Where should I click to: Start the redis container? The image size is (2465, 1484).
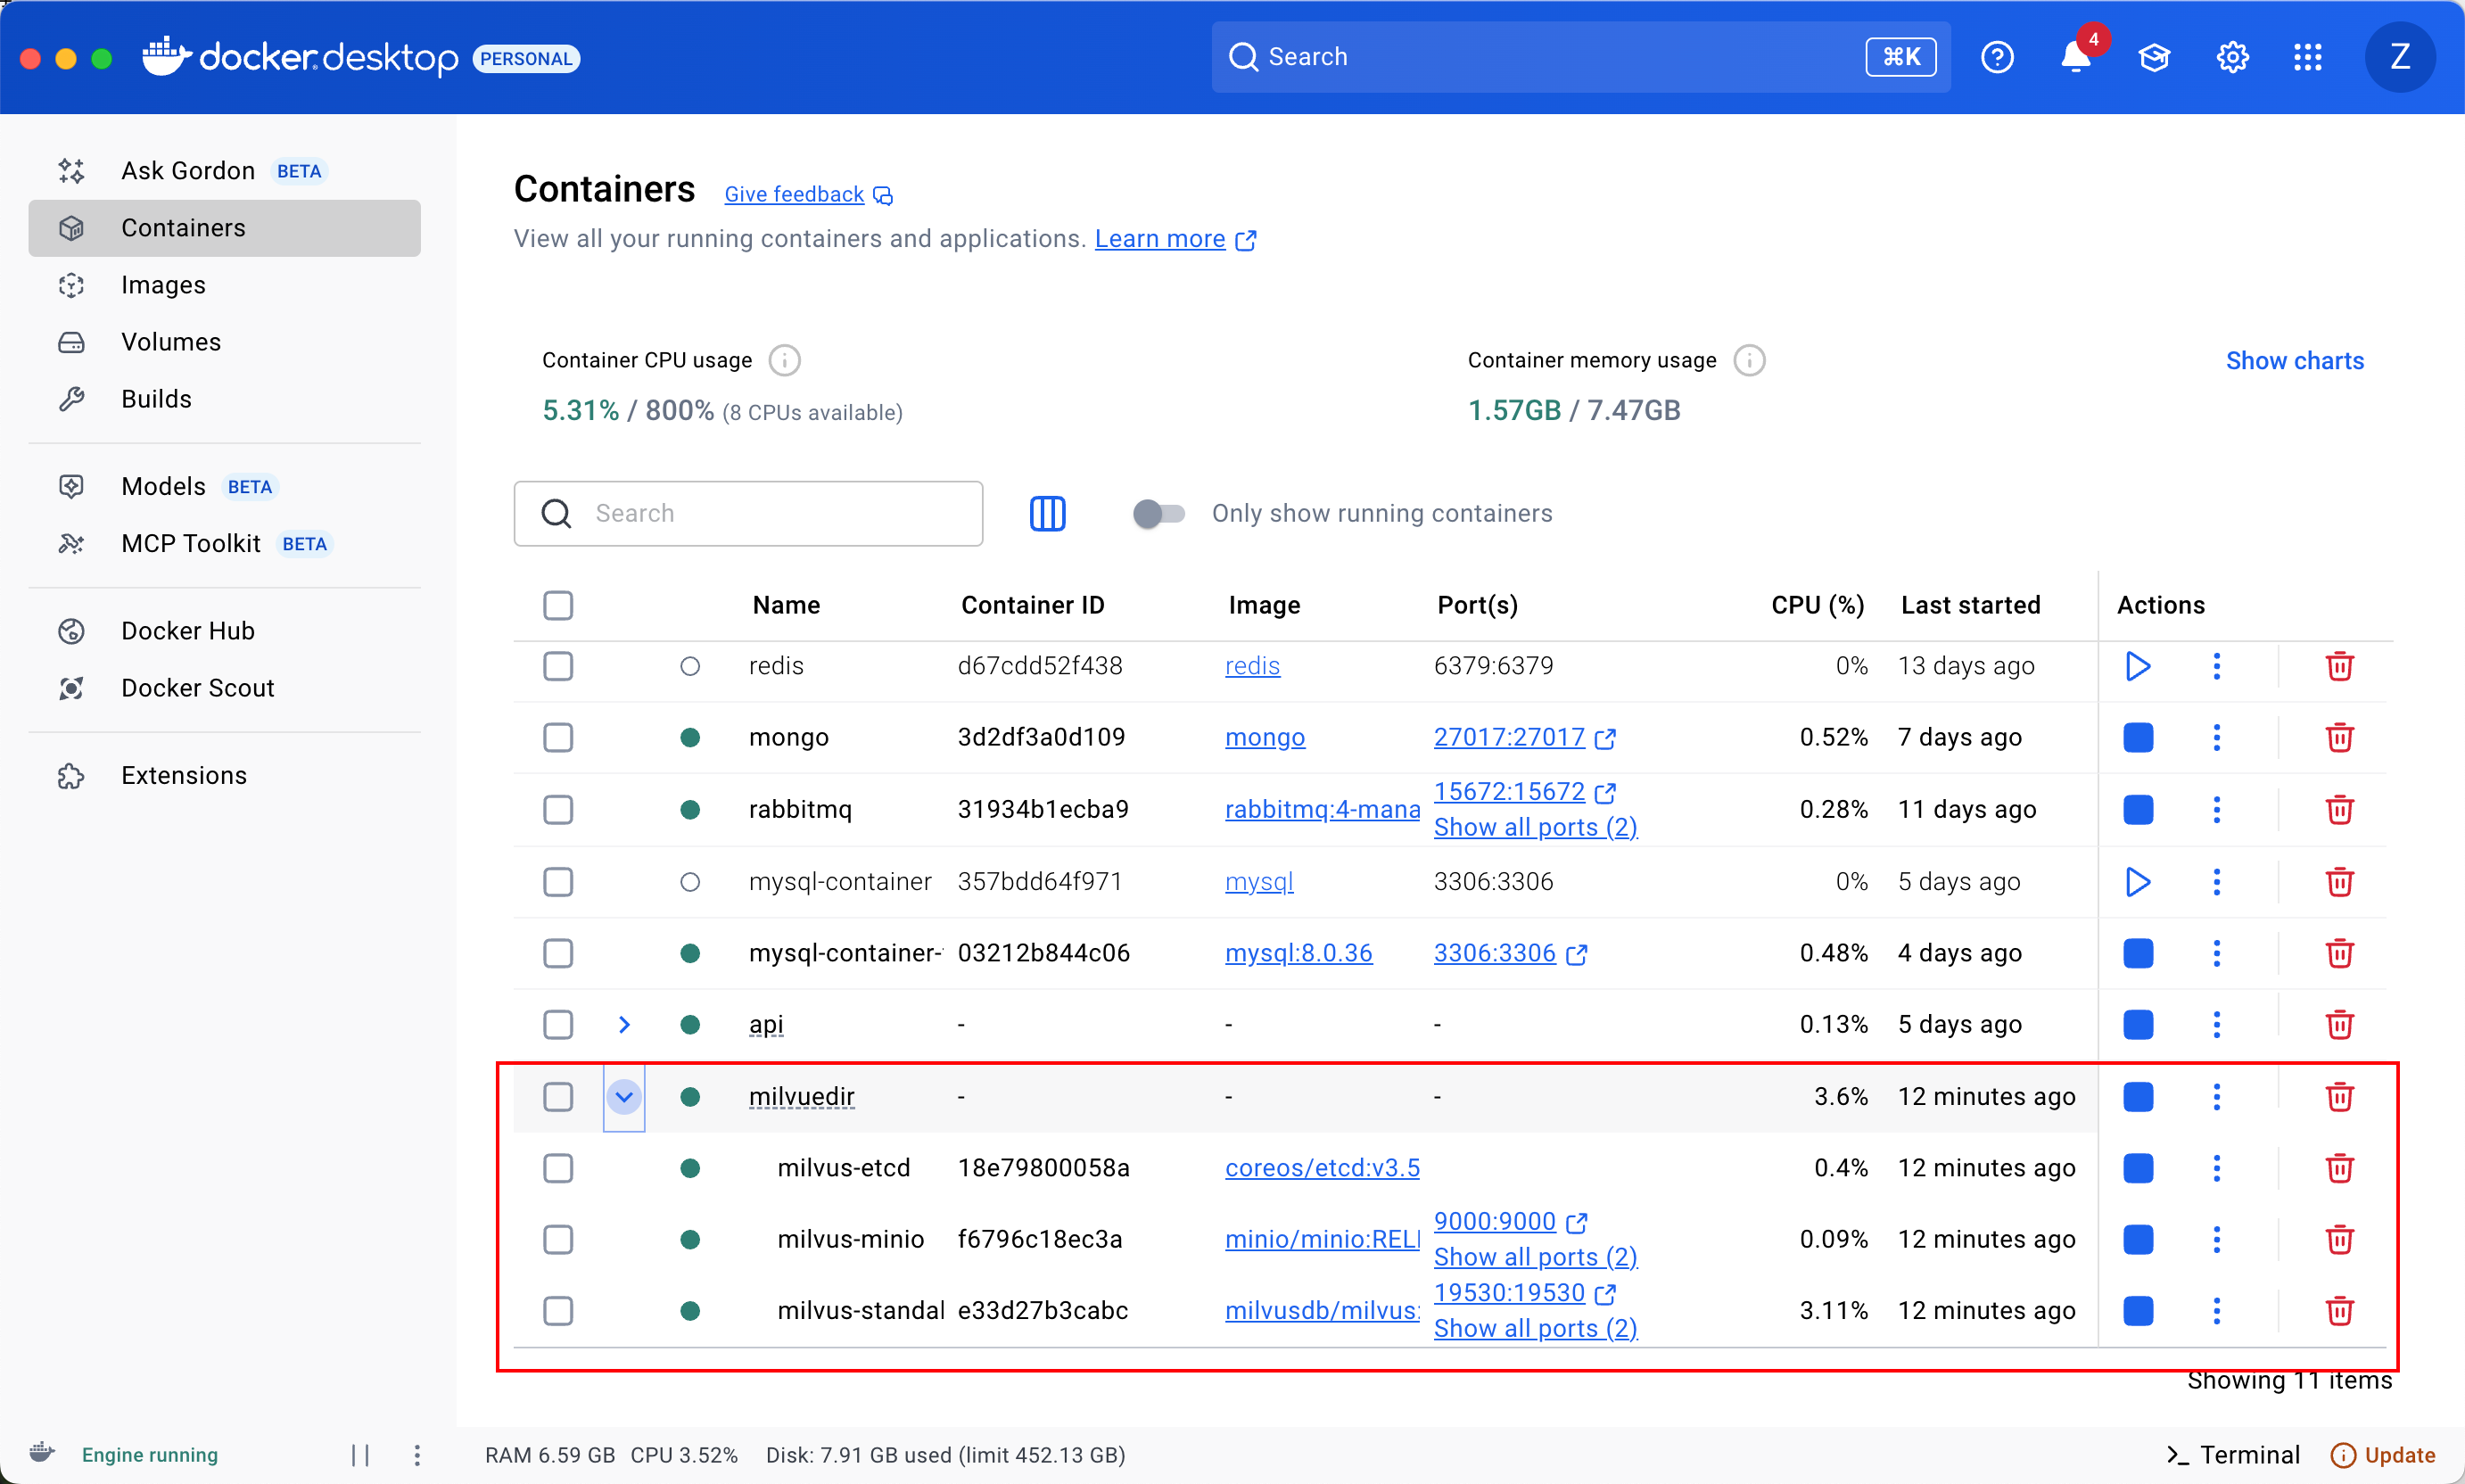coord(2138,666)
